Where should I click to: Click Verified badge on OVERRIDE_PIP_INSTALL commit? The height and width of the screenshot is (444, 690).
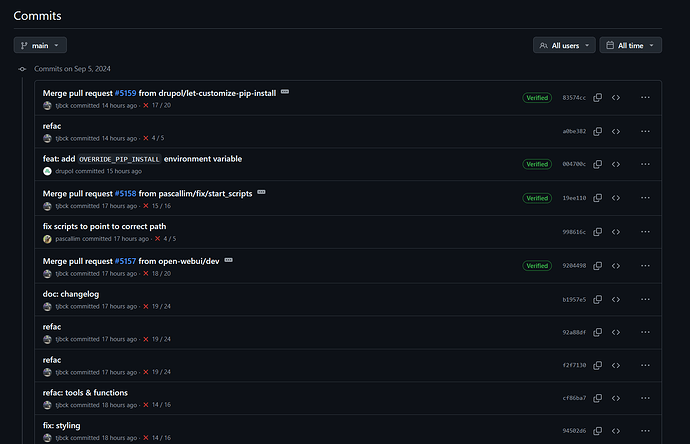coord(537,164)
